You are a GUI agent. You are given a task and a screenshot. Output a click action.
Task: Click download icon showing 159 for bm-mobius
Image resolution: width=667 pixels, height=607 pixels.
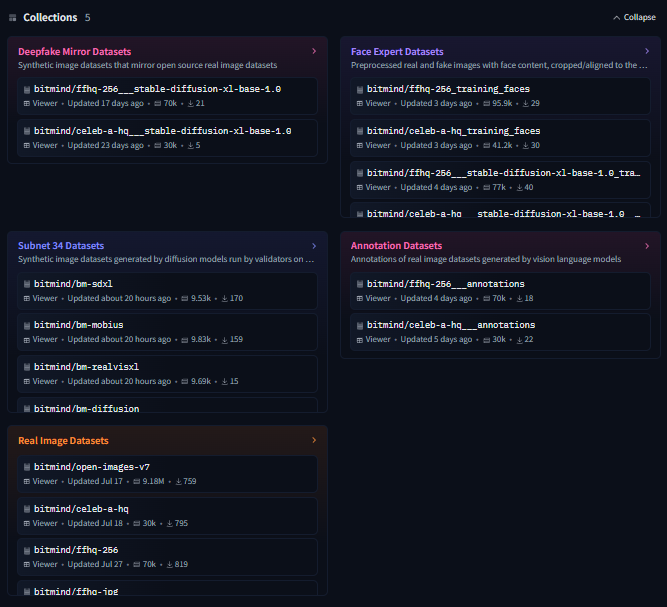pyautogui.click(x=225, y=340)
